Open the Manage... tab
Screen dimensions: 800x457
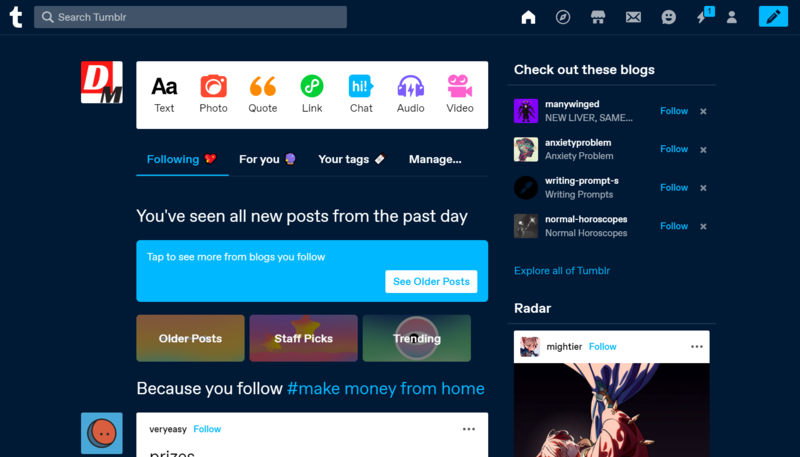[435, 159]
